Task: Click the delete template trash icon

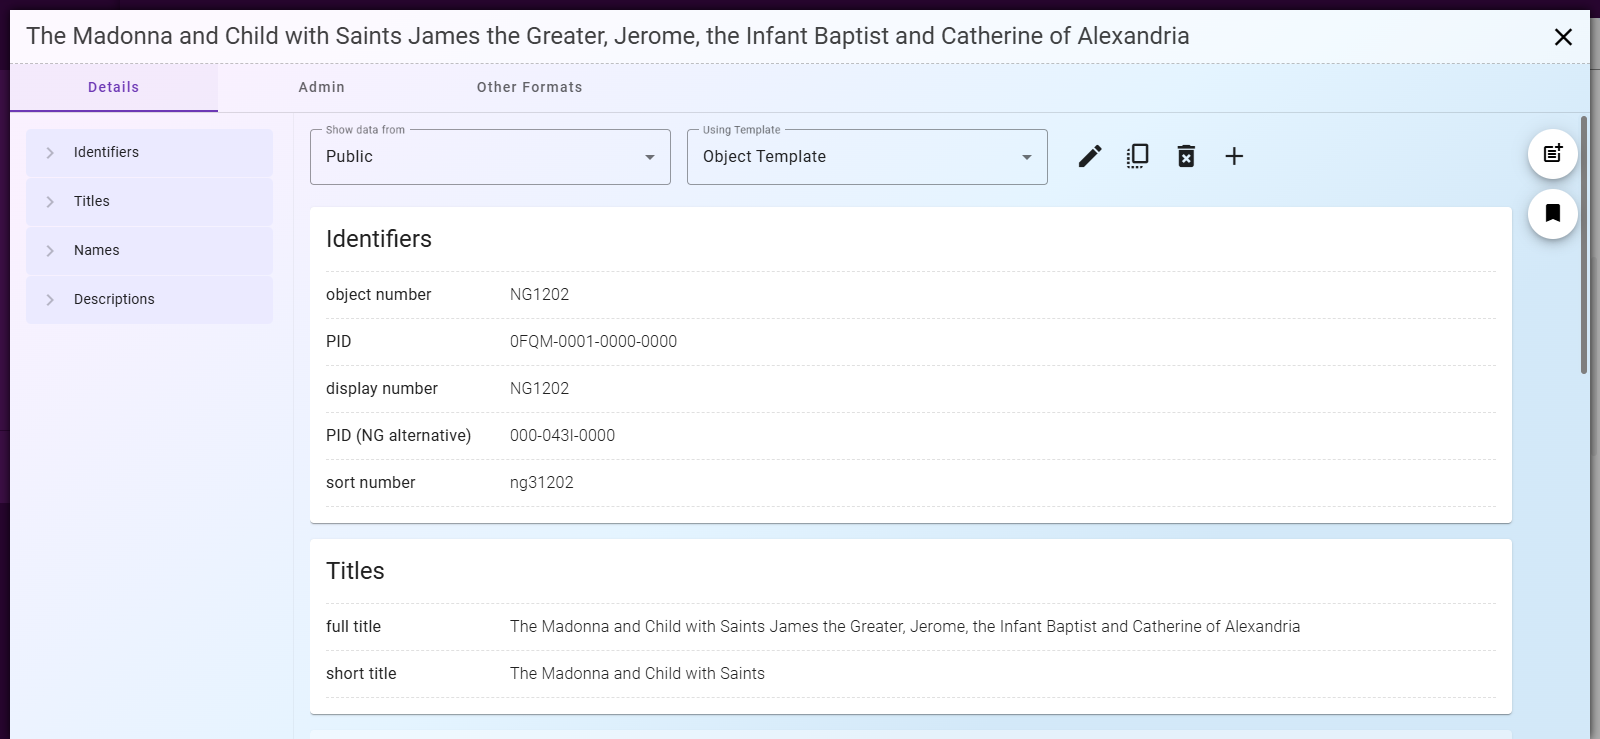Action: pyautogui.click(x=1186, y=156)
